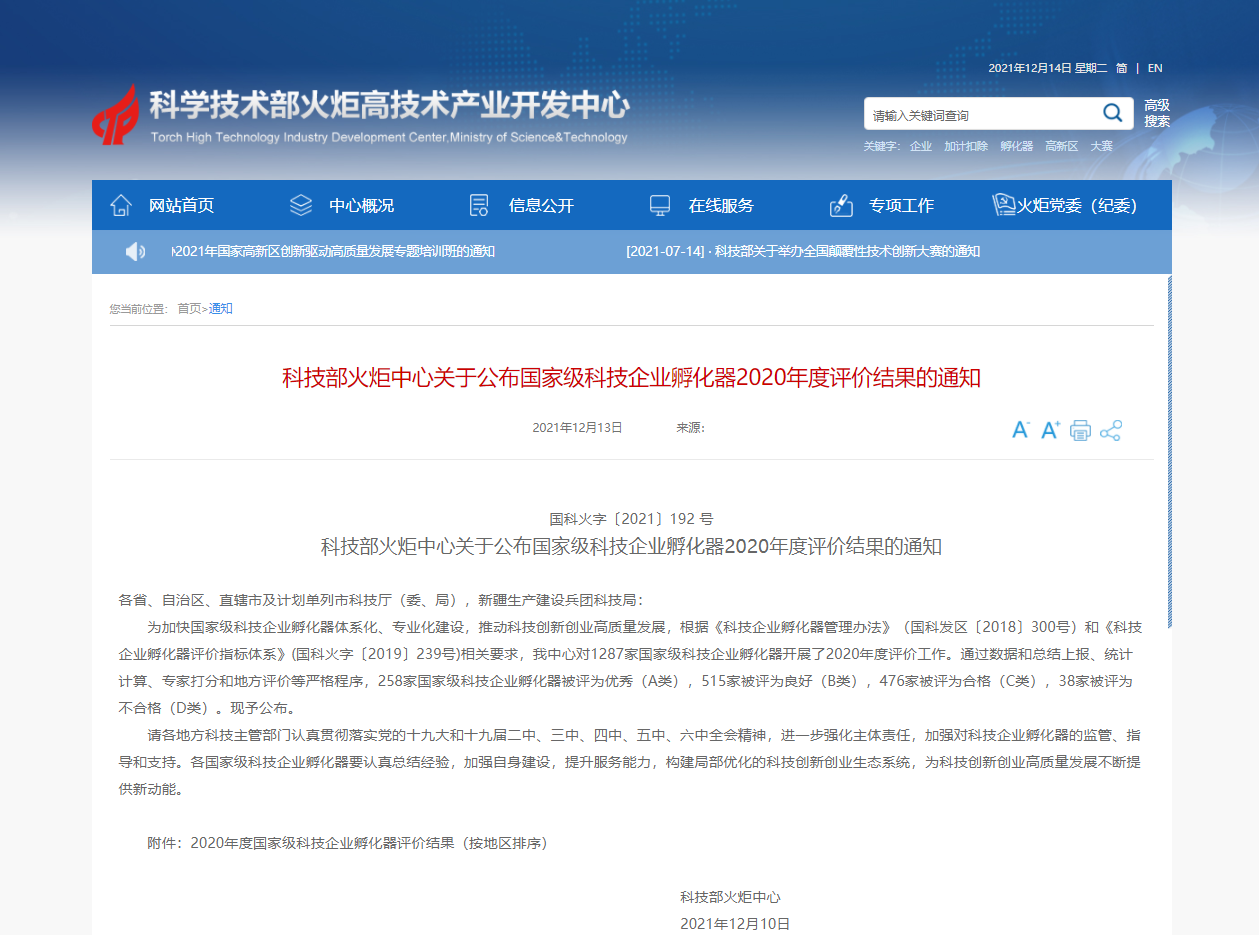Click the gray article subtitle heading
The image size is (1259, 935).
631,547
